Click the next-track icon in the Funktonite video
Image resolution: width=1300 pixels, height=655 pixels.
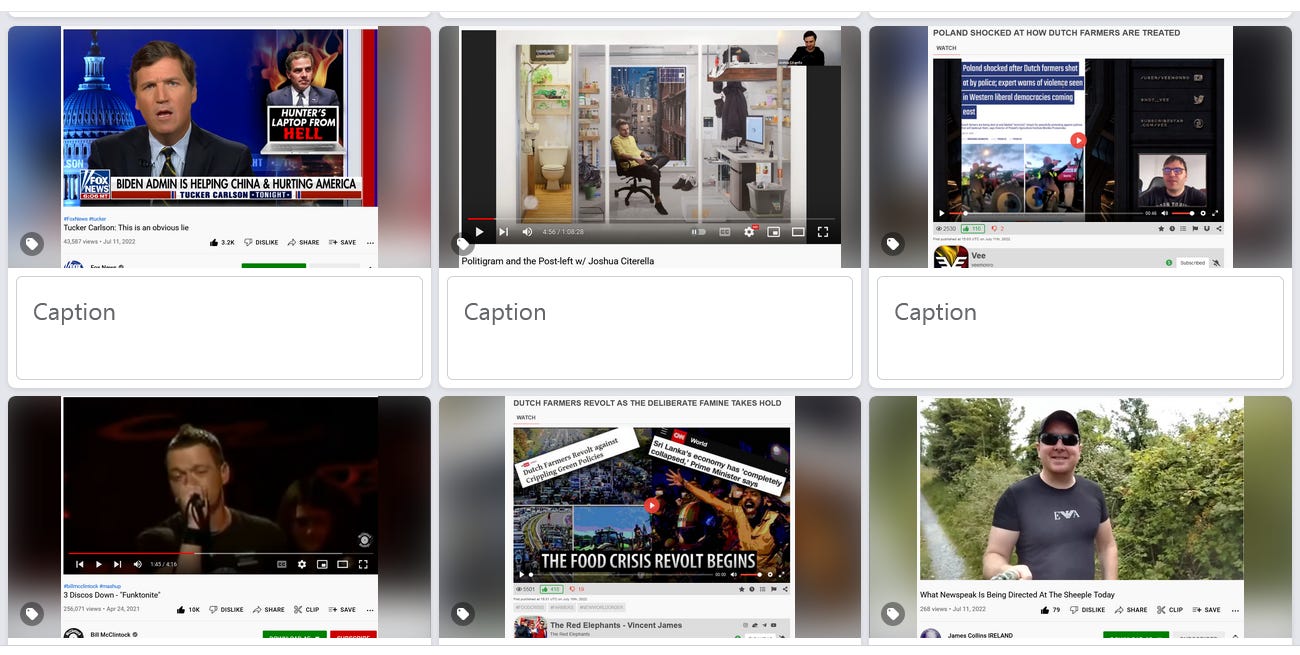click(x=117, y=564)
